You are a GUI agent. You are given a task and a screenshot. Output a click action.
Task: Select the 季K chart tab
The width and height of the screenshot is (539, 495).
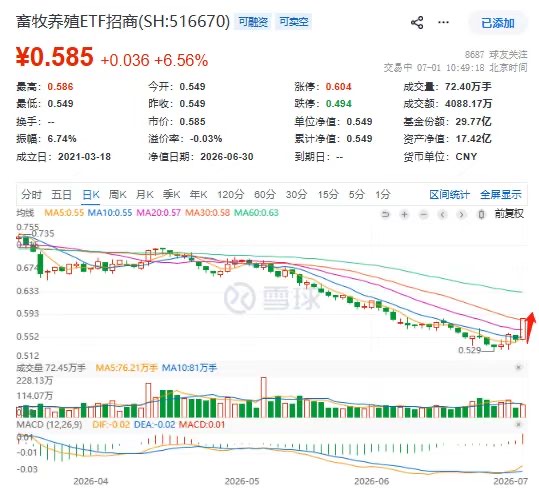coord(171,195)
